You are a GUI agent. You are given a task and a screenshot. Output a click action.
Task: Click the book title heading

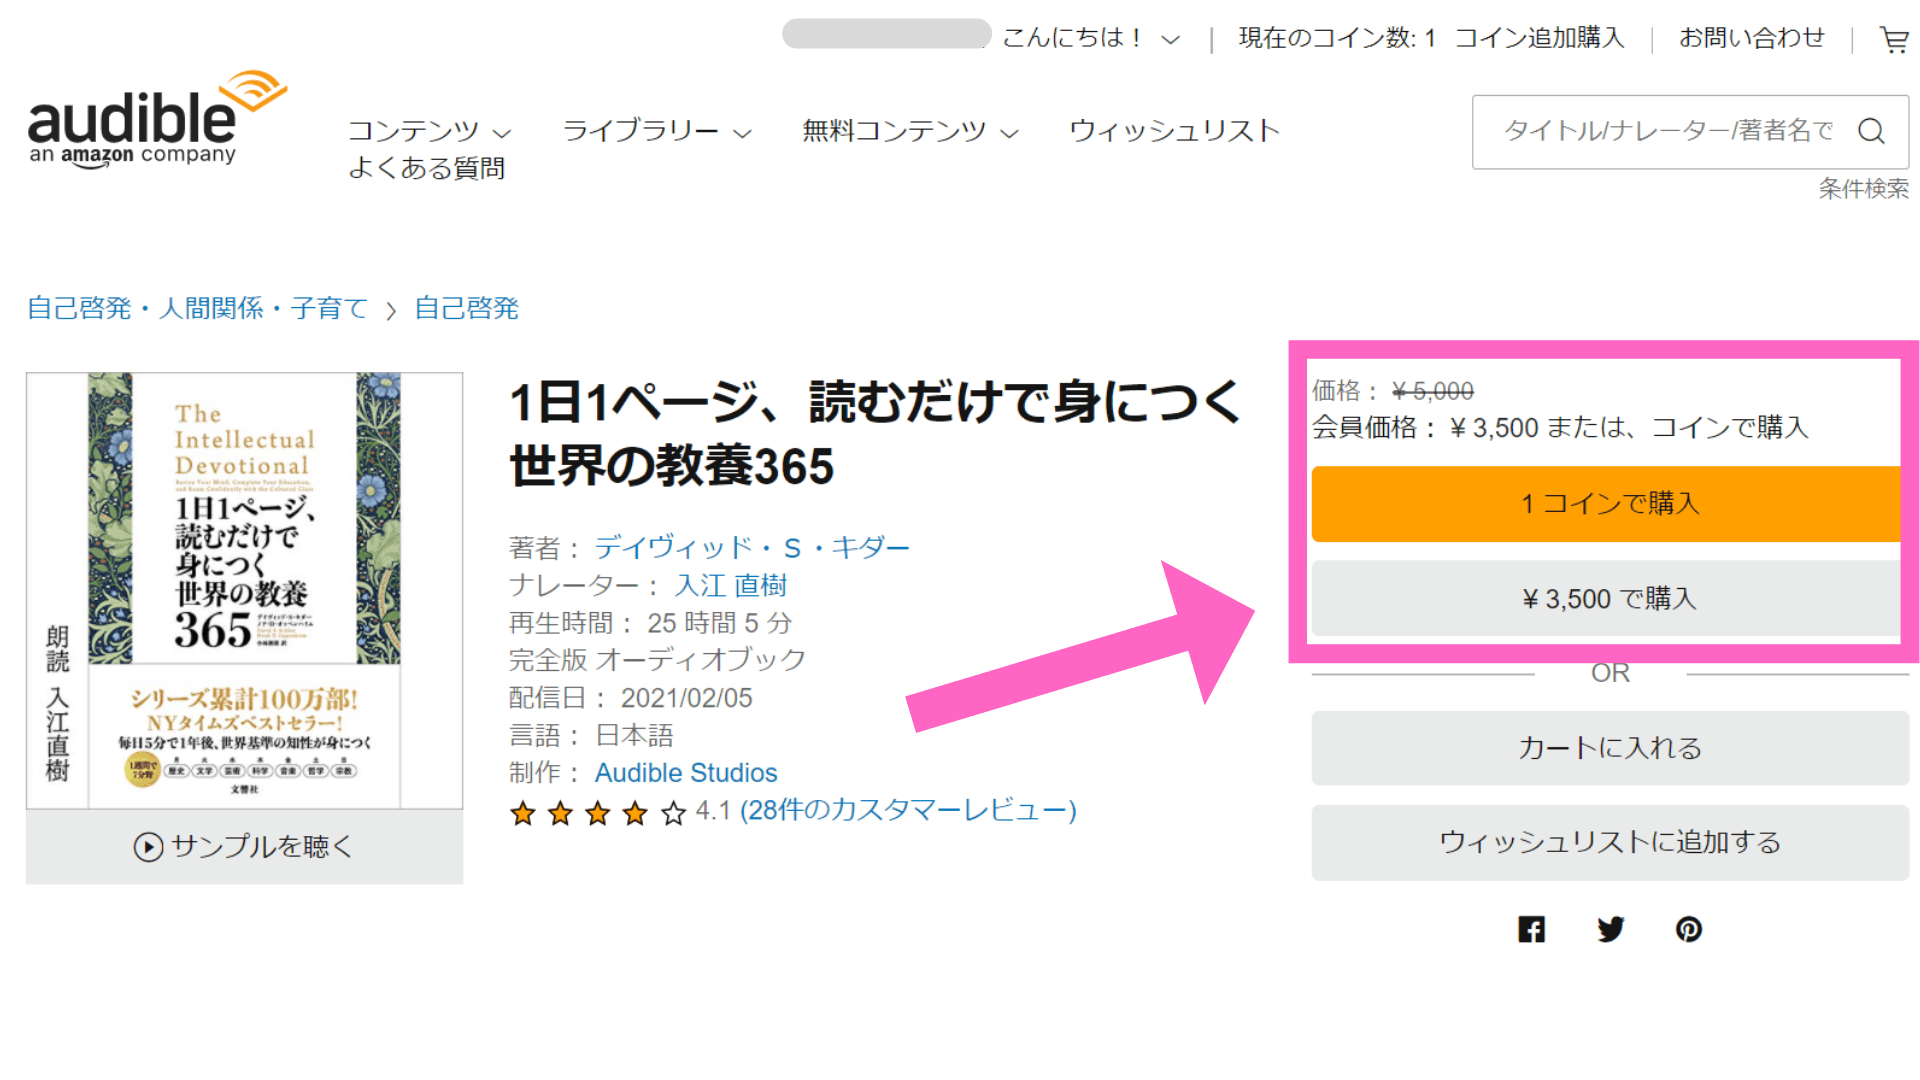point(875,434)
